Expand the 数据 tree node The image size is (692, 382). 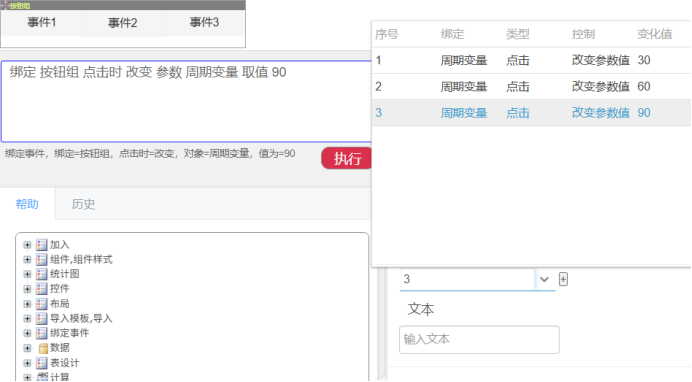point(27,348)
